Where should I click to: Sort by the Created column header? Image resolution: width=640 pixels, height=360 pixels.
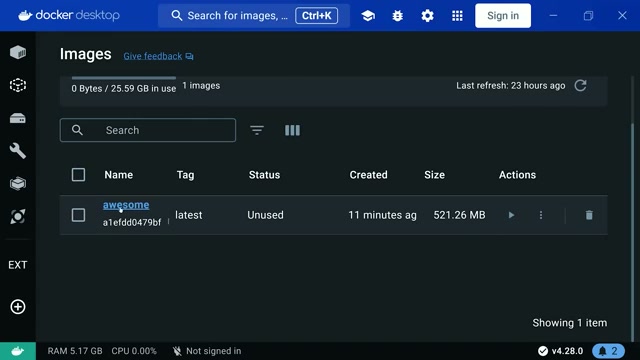pos(369,175)
